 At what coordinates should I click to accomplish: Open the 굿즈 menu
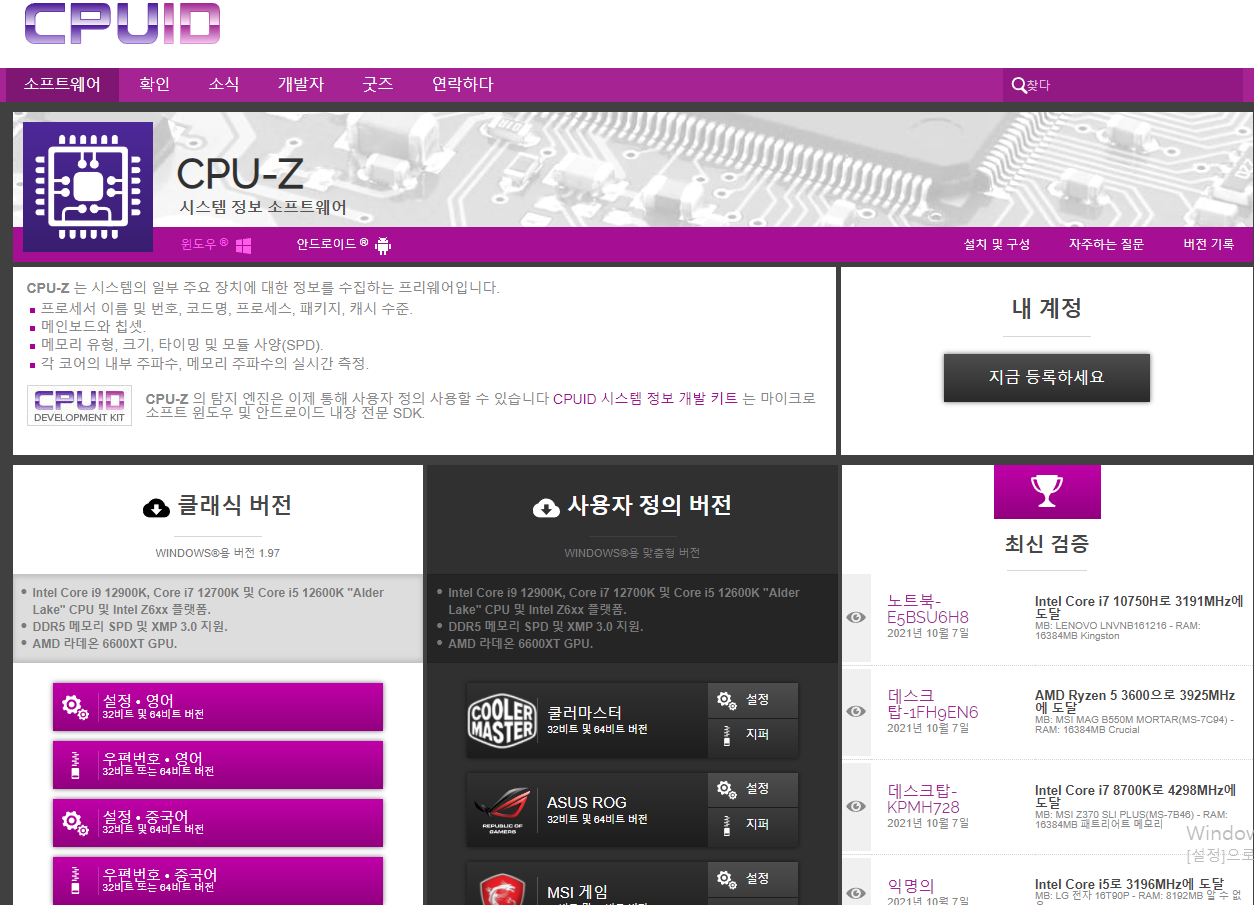point(377,85)
